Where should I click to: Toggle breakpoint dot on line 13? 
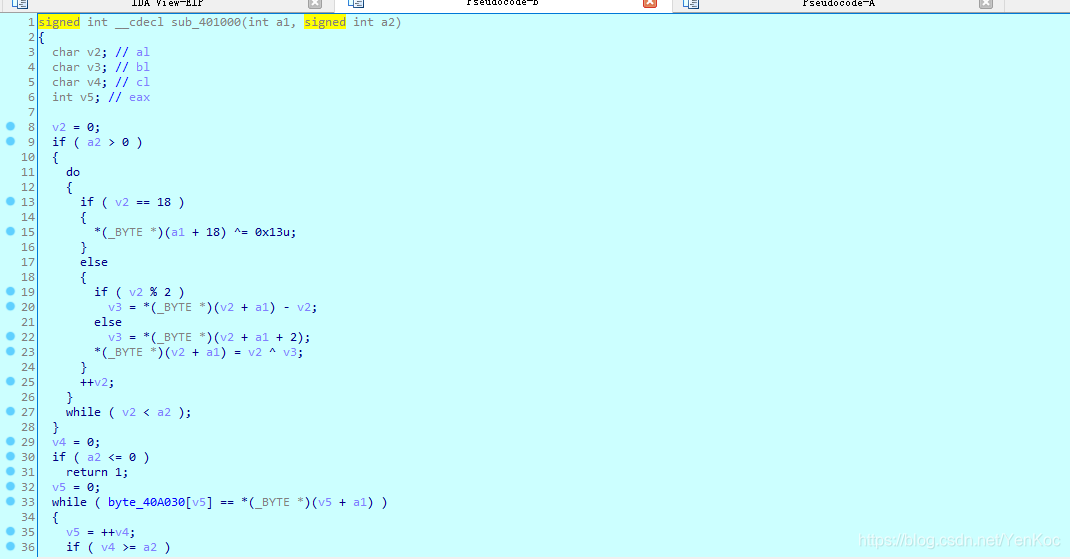pos(10,201)
